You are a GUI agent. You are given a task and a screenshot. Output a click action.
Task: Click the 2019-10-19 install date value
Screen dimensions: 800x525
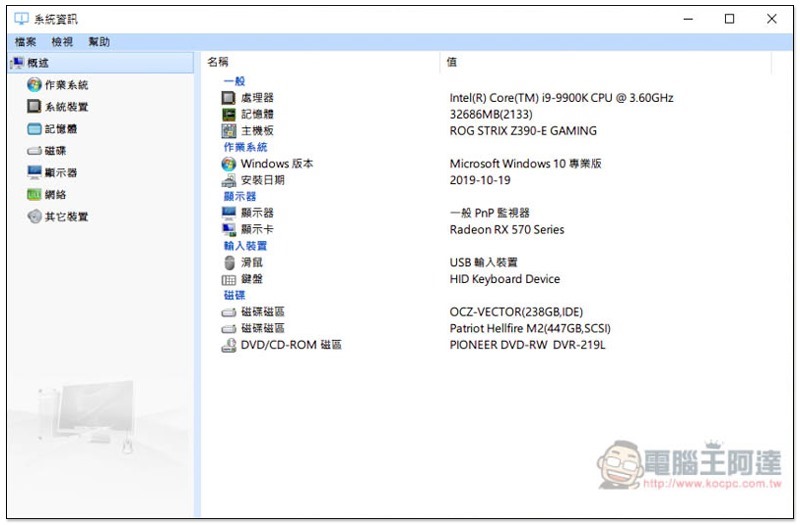click(x=480, y=180)
